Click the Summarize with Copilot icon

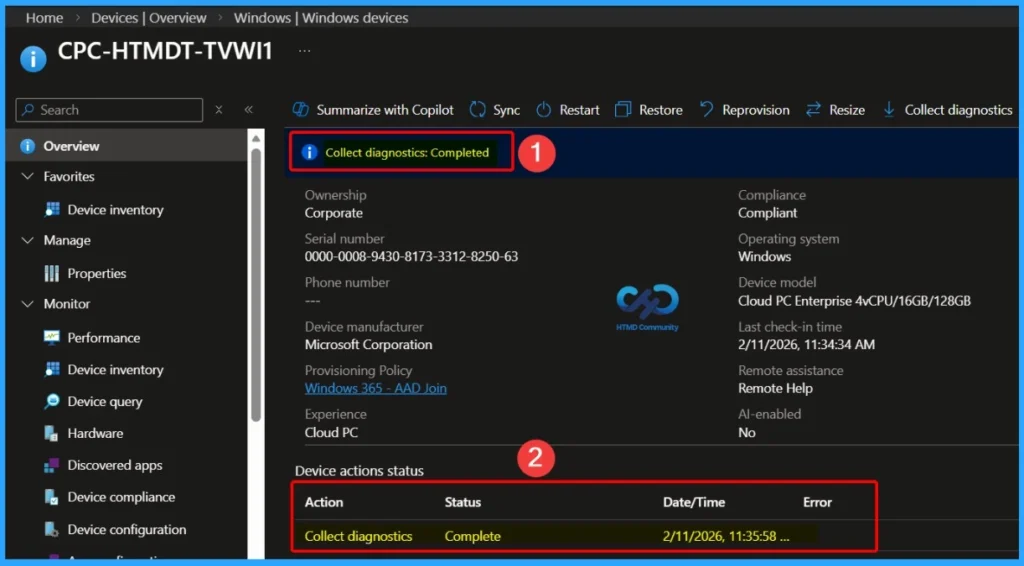pos(300,110)
